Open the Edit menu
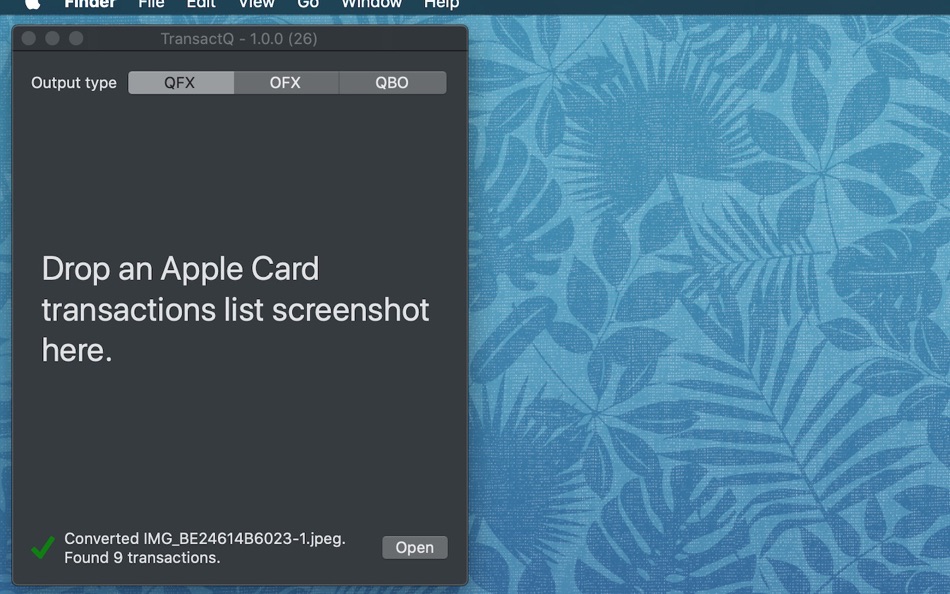The height and width of the screenshot is (594, 950). (201, 4)
